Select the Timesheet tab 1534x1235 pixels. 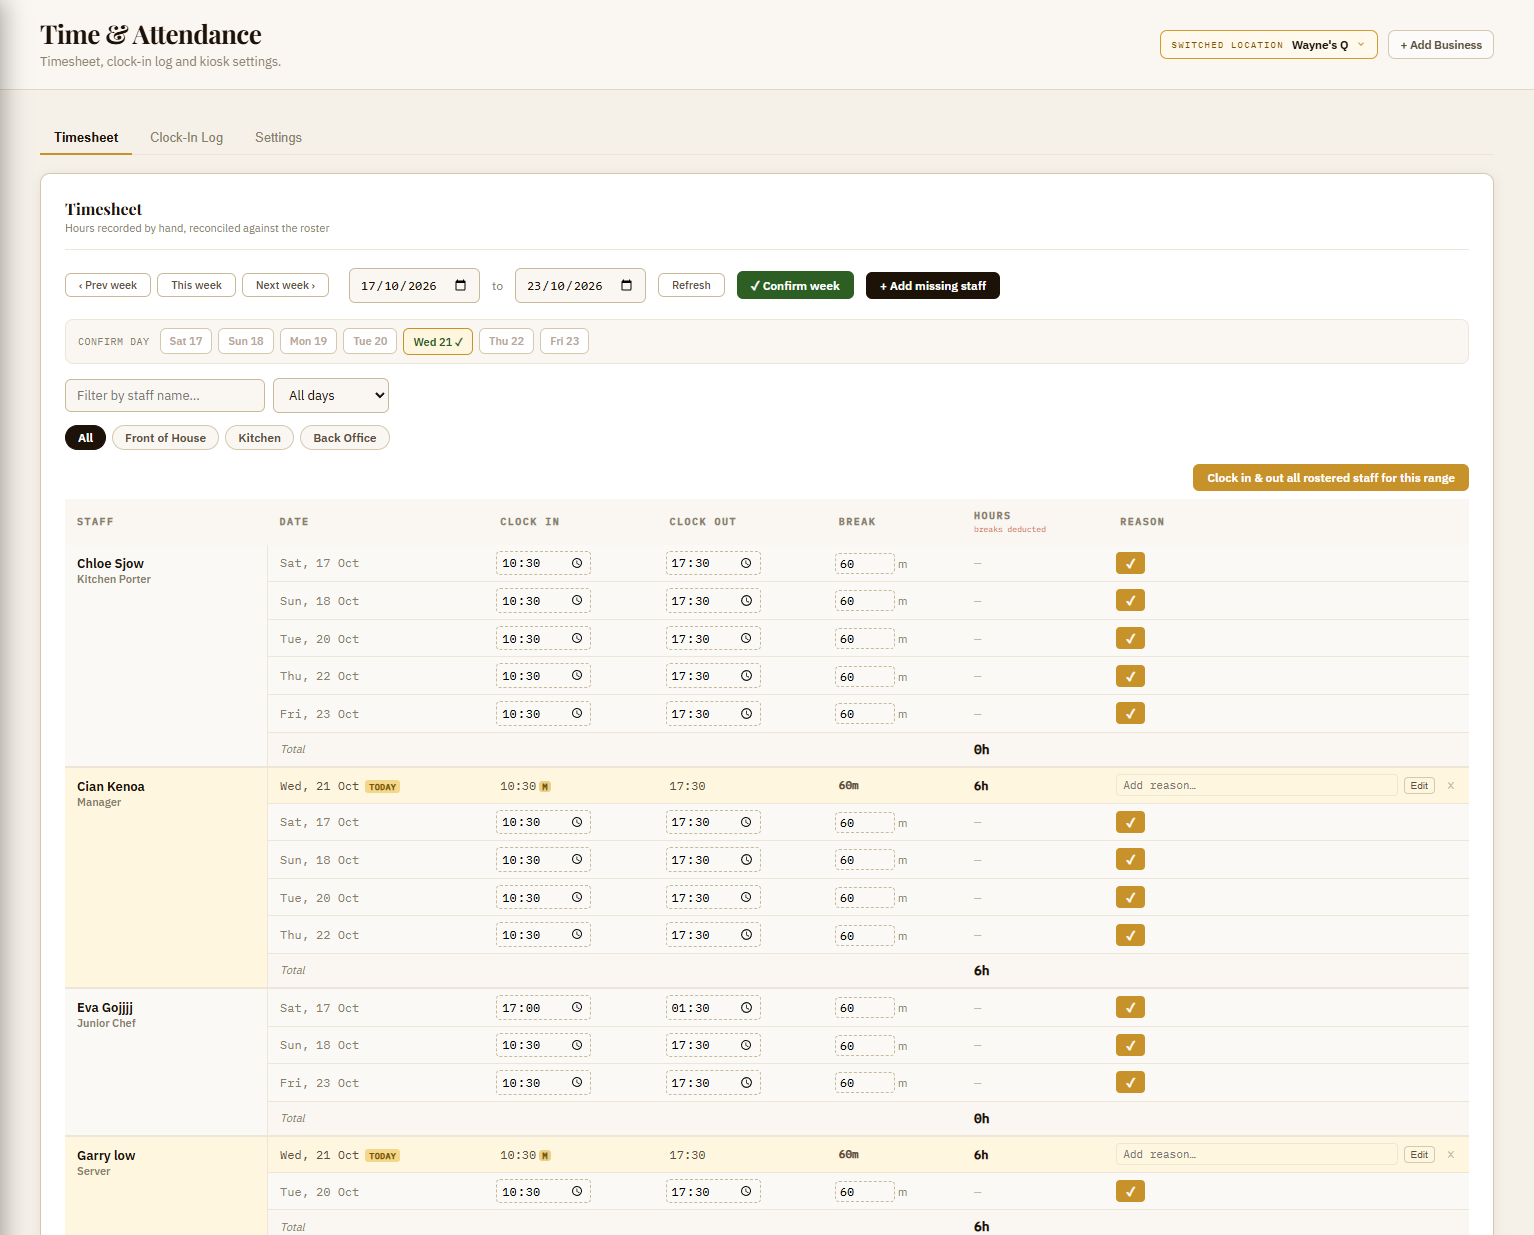[x=86, y=138]
